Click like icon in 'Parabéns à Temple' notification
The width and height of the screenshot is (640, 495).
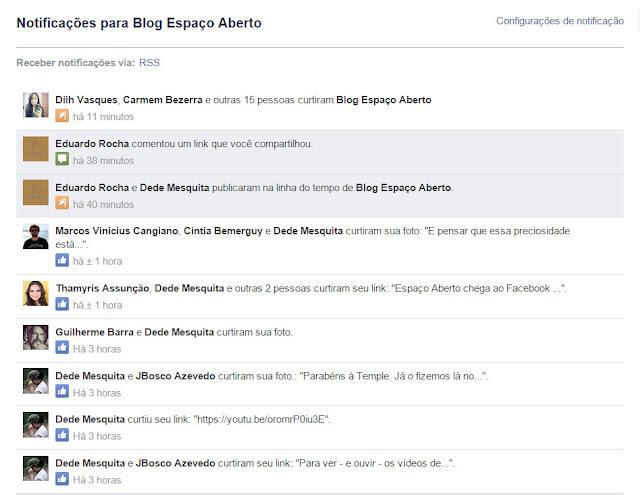point(62,391)
